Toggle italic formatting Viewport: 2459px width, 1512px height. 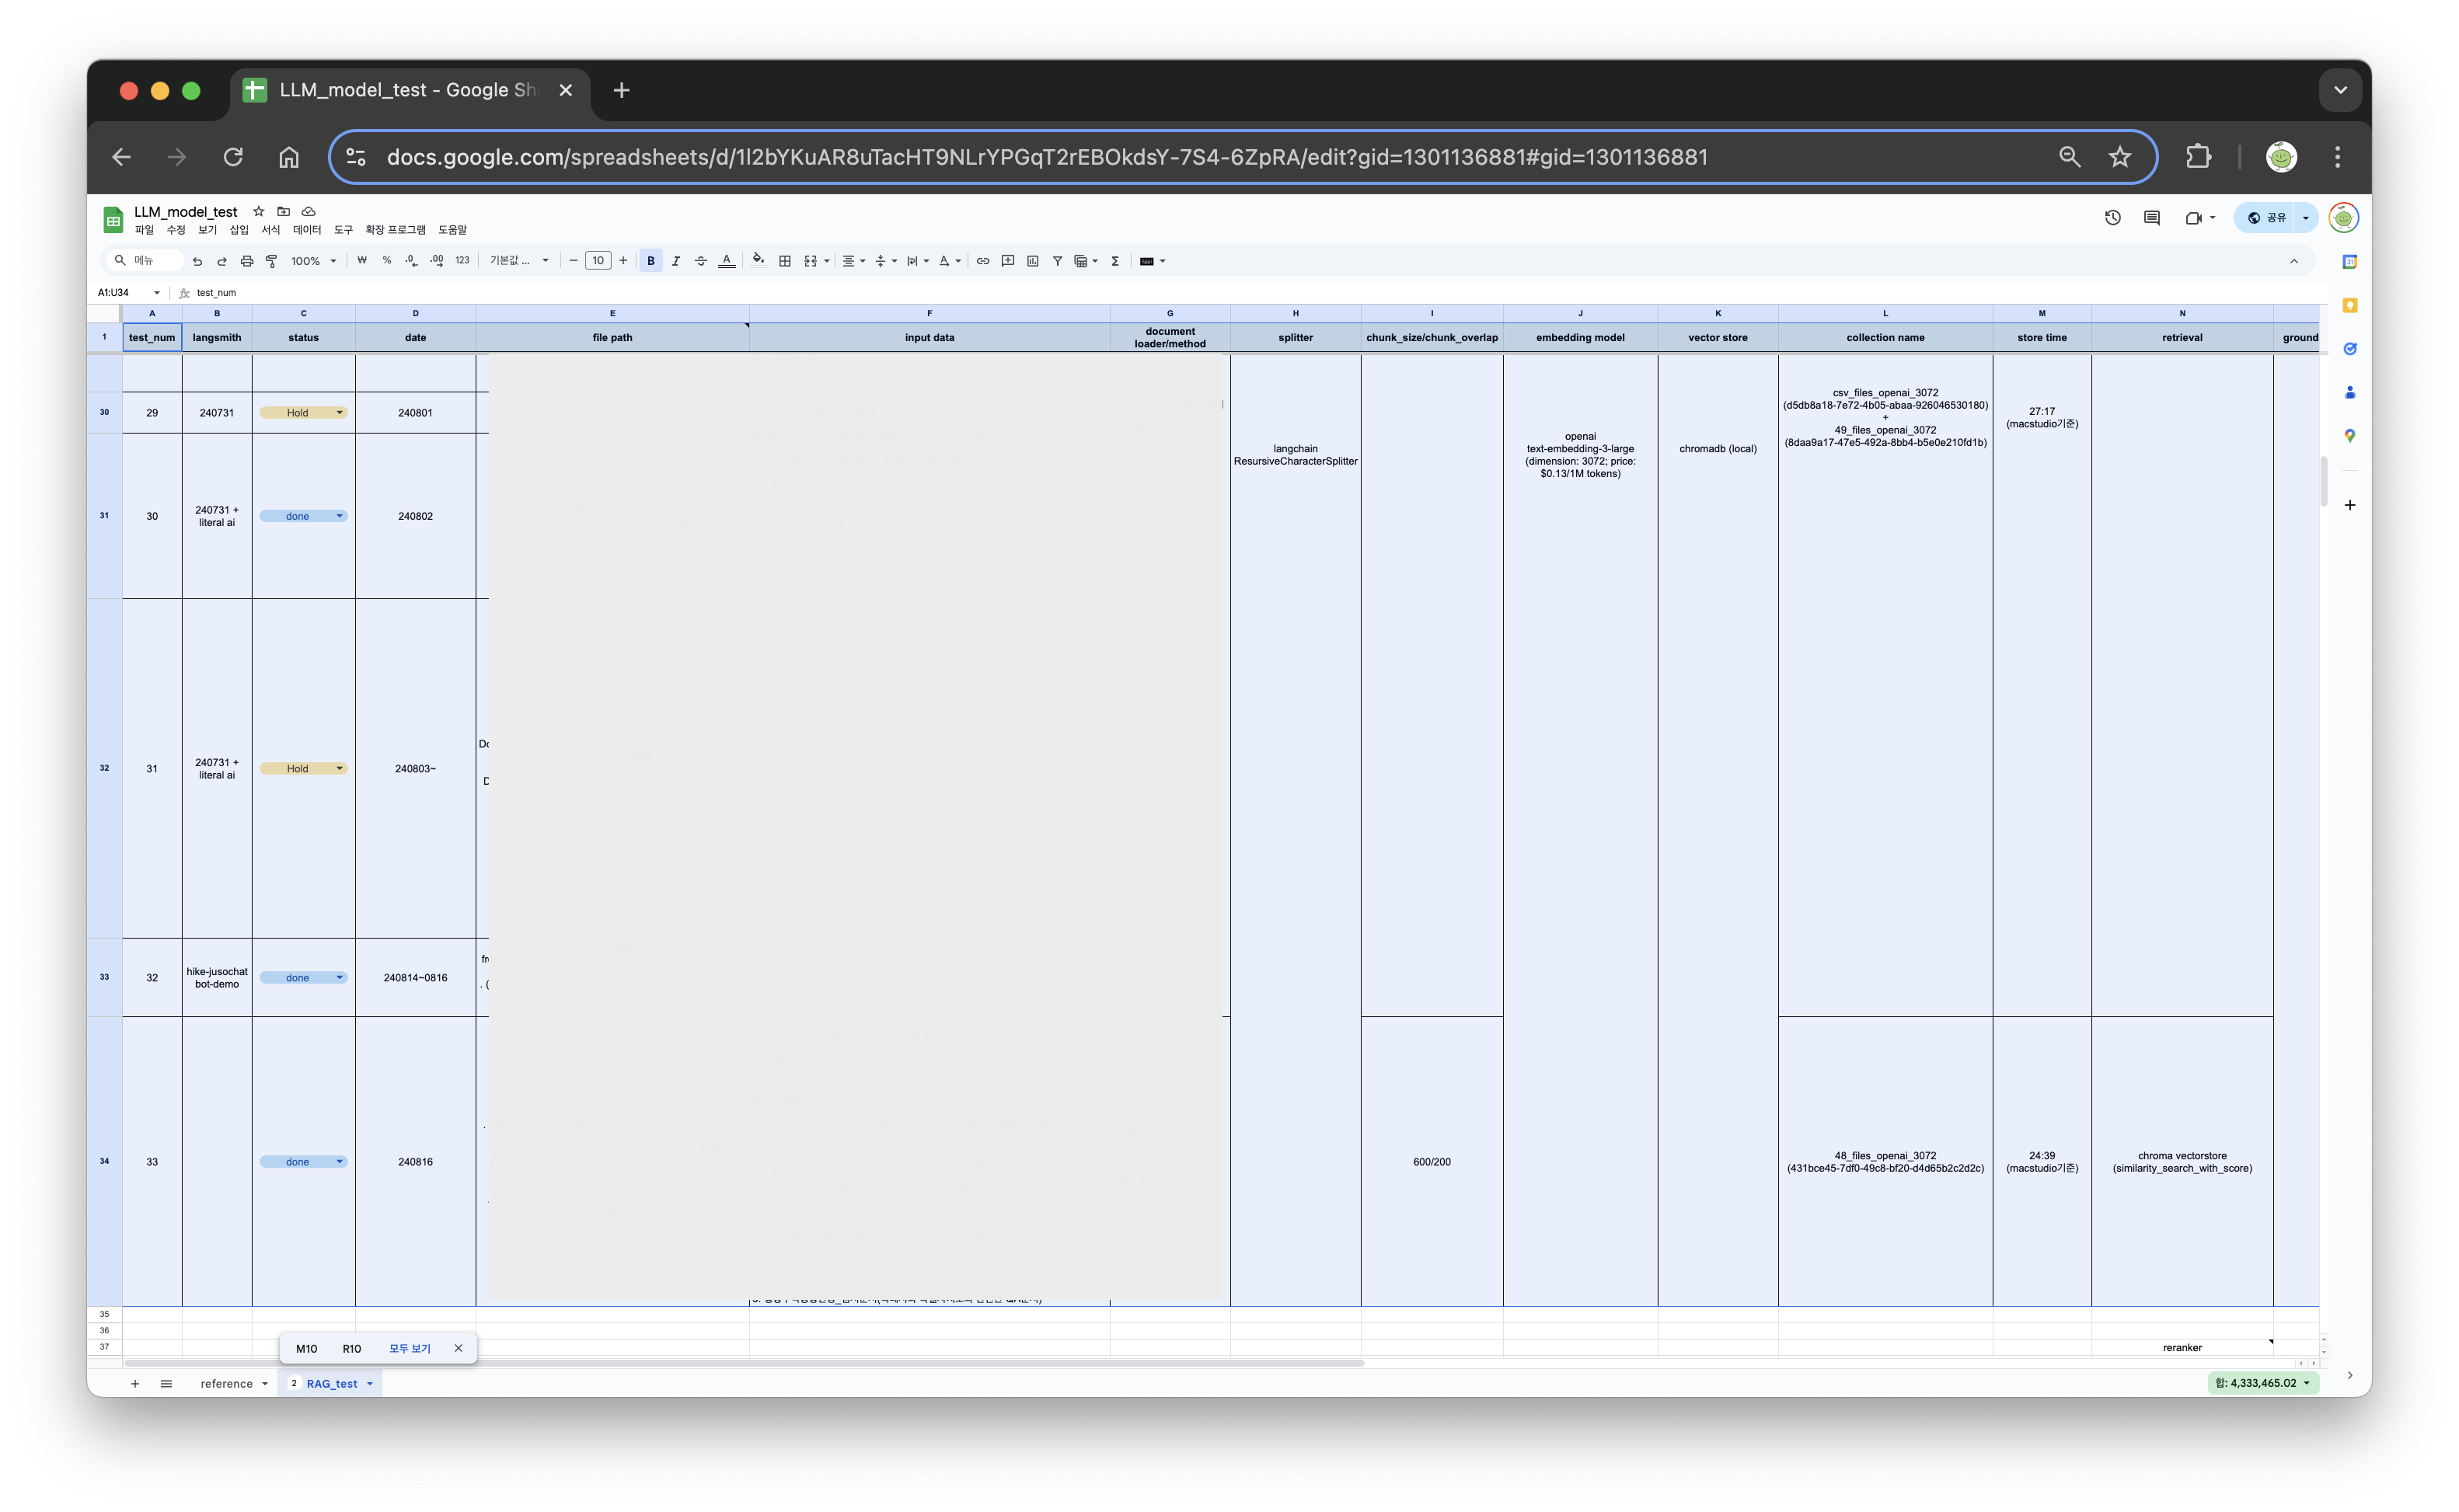tap(676, 261)
